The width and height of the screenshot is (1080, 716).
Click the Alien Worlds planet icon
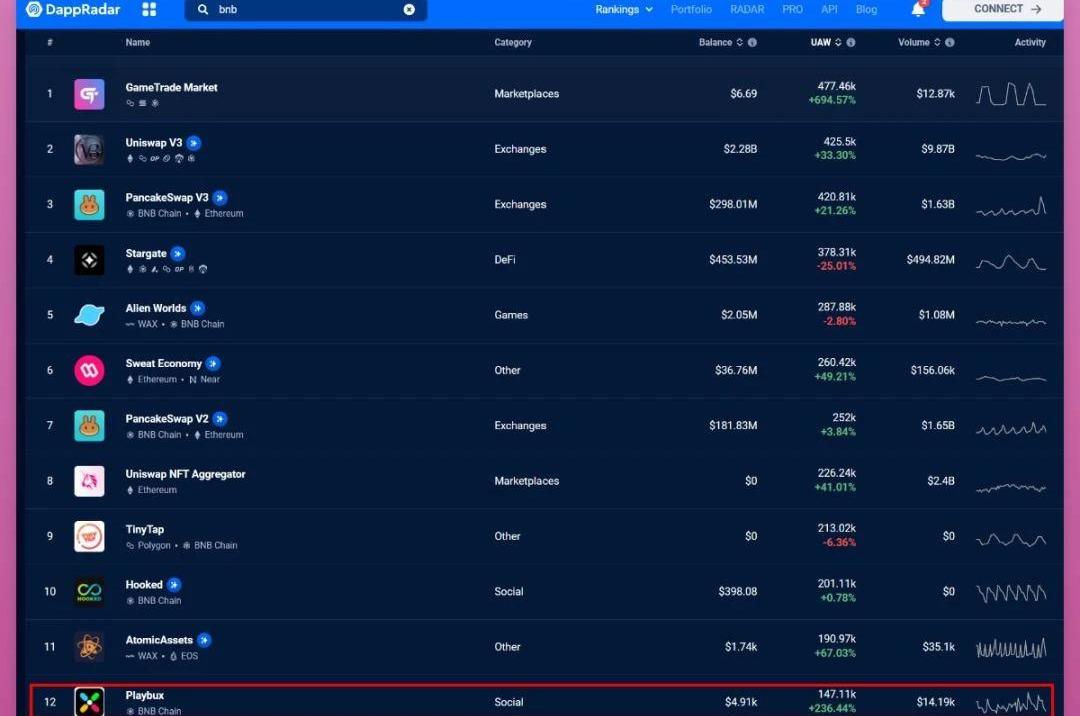[x=89, y=315]
